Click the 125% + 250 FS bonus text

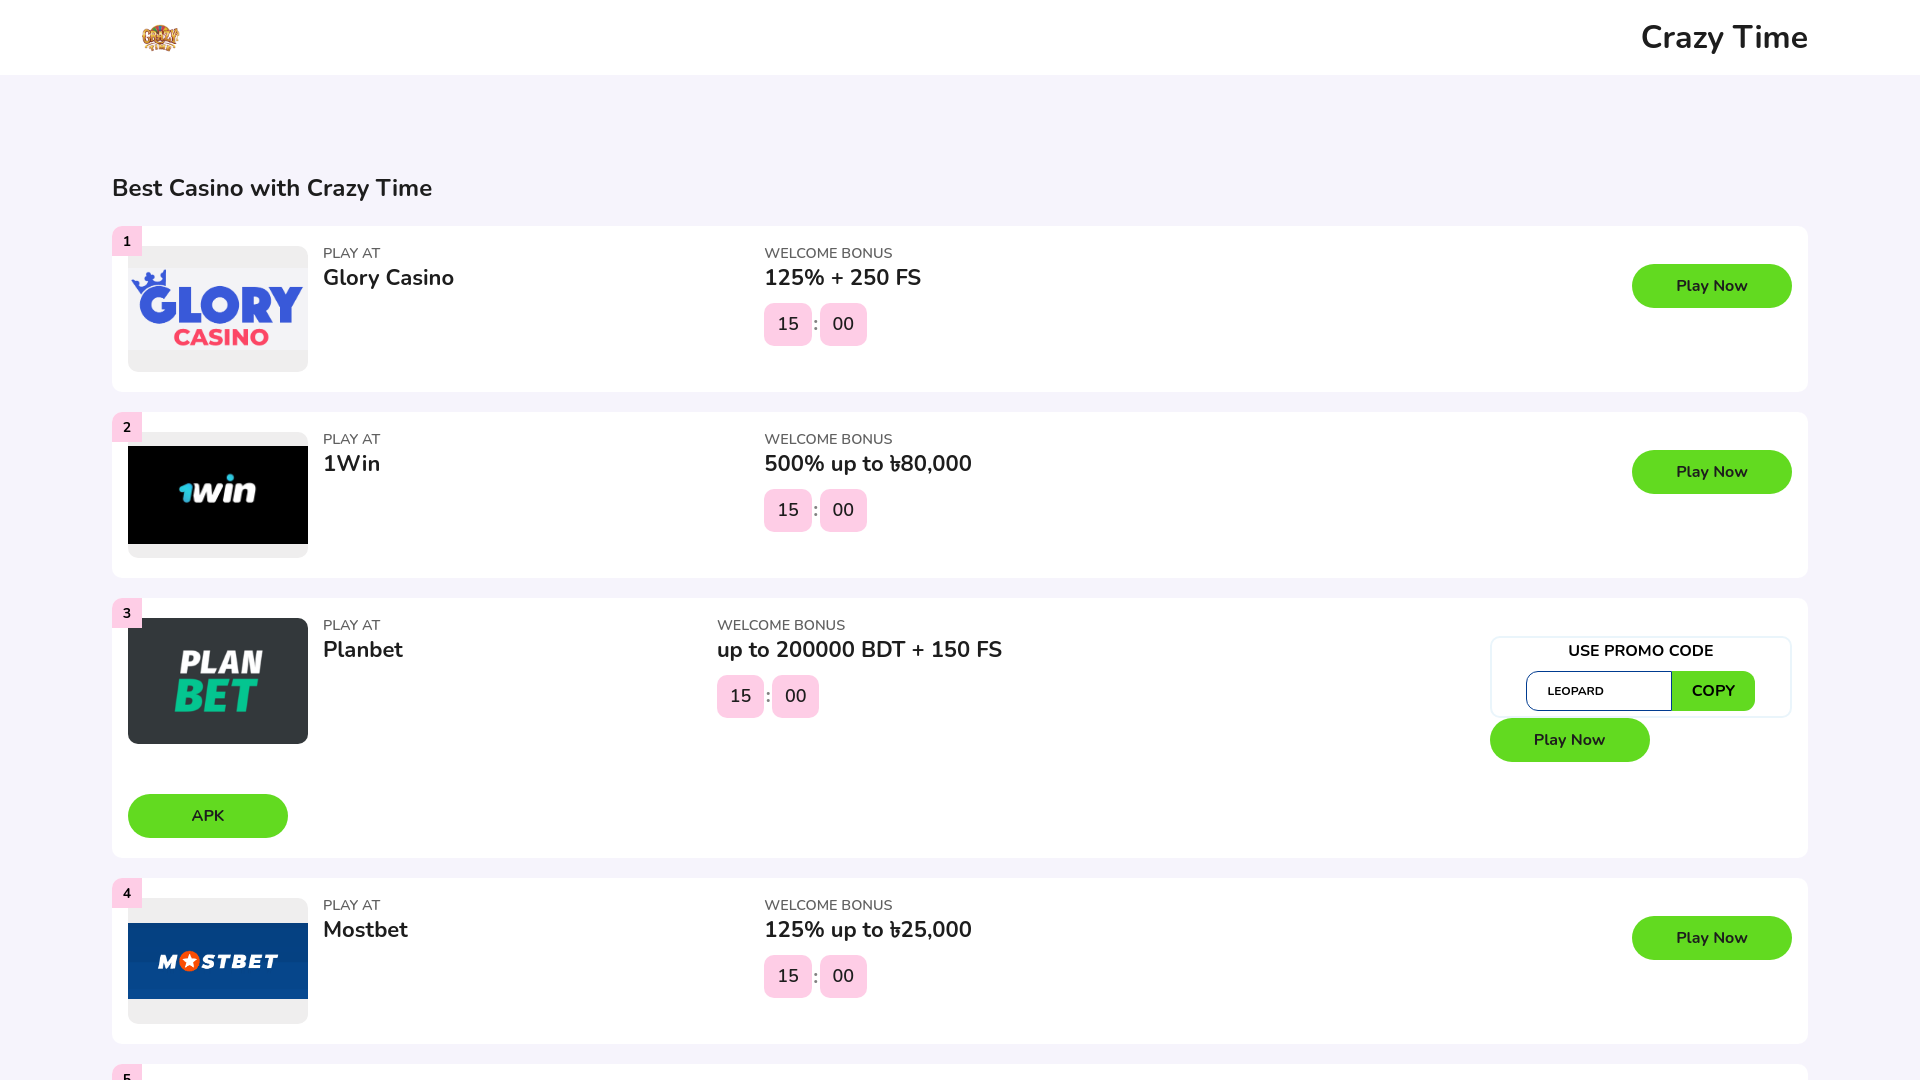[x=842, y=278]
